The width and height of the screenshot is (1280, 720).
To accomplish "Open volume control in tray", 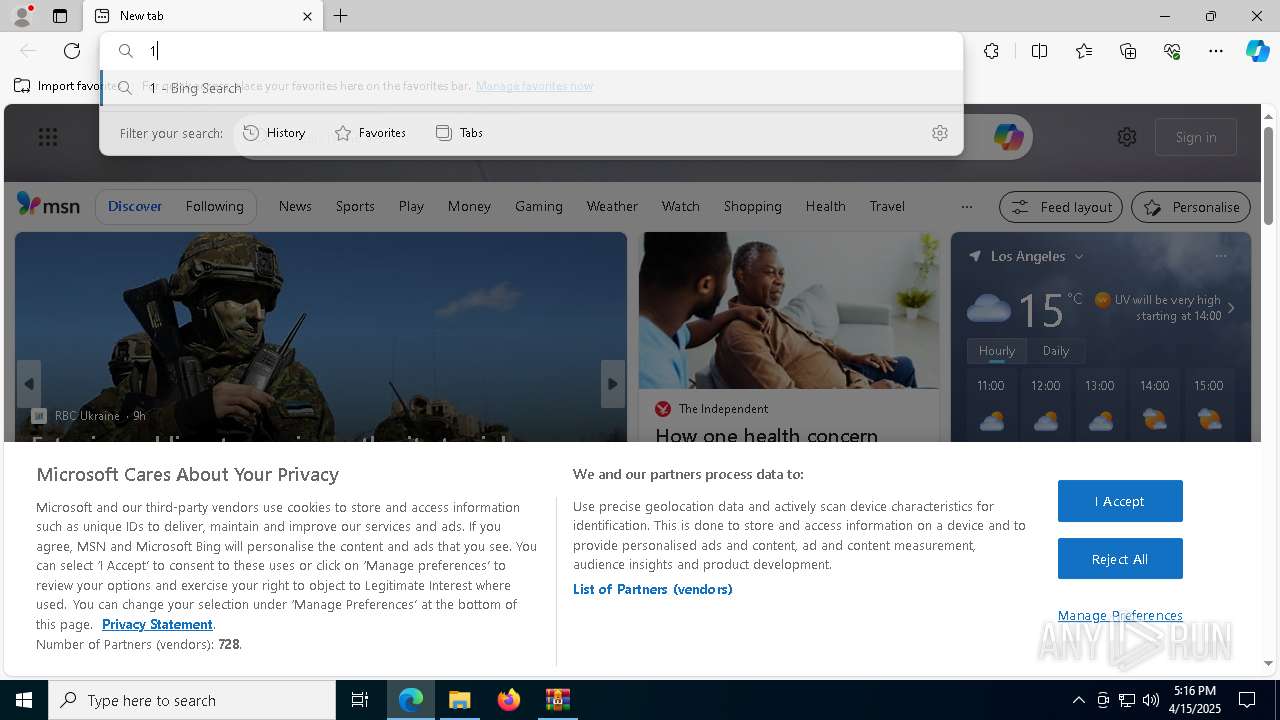I will coord(1150,700).
